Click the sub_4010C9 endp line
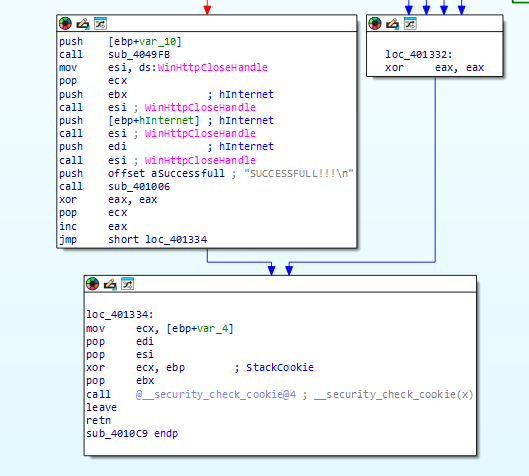Screen dimensions: 529x476 pos(132,433)
